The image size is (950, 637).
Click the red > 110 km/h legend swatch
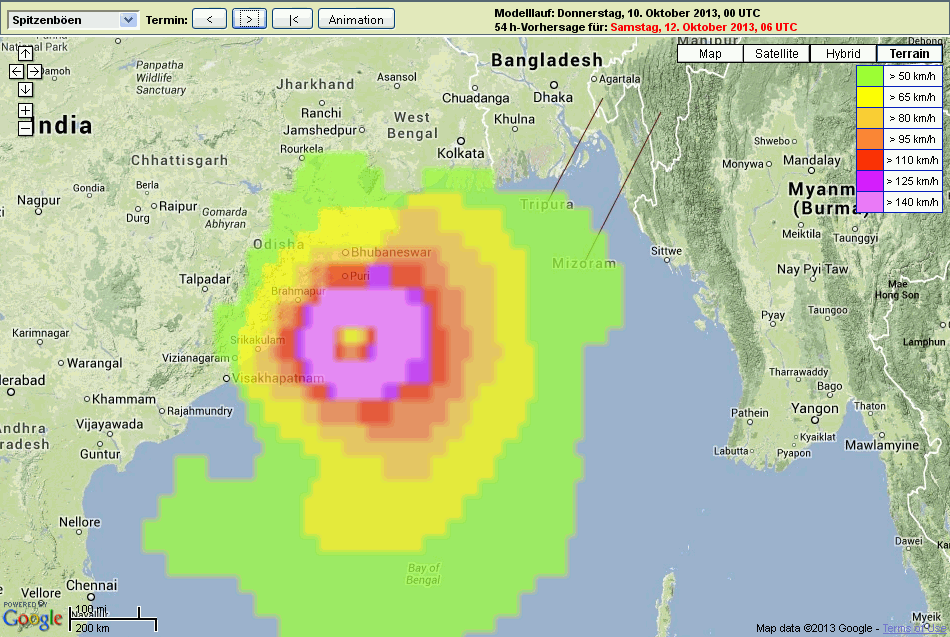(x=869, y=159)
